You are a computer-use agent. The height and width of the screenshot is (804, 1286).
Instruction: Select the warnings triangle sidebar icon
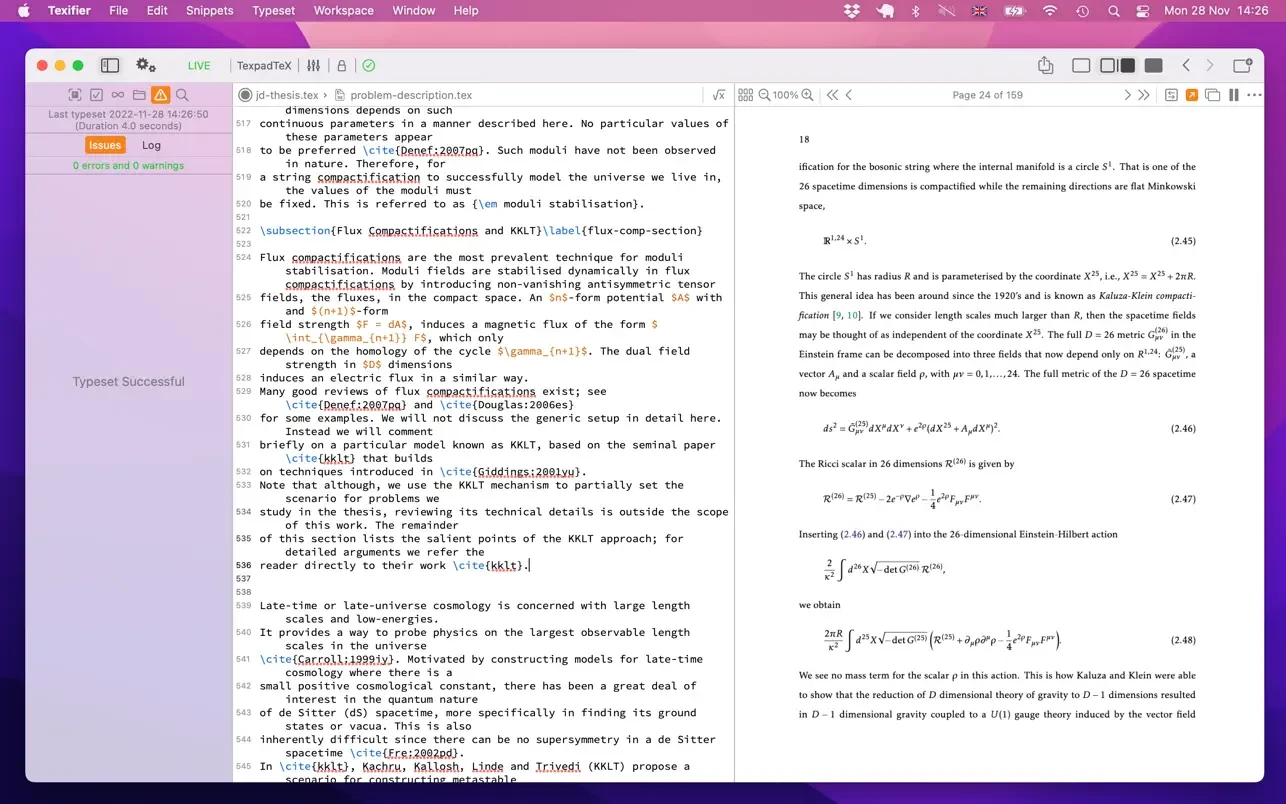(x=160, y=95)
